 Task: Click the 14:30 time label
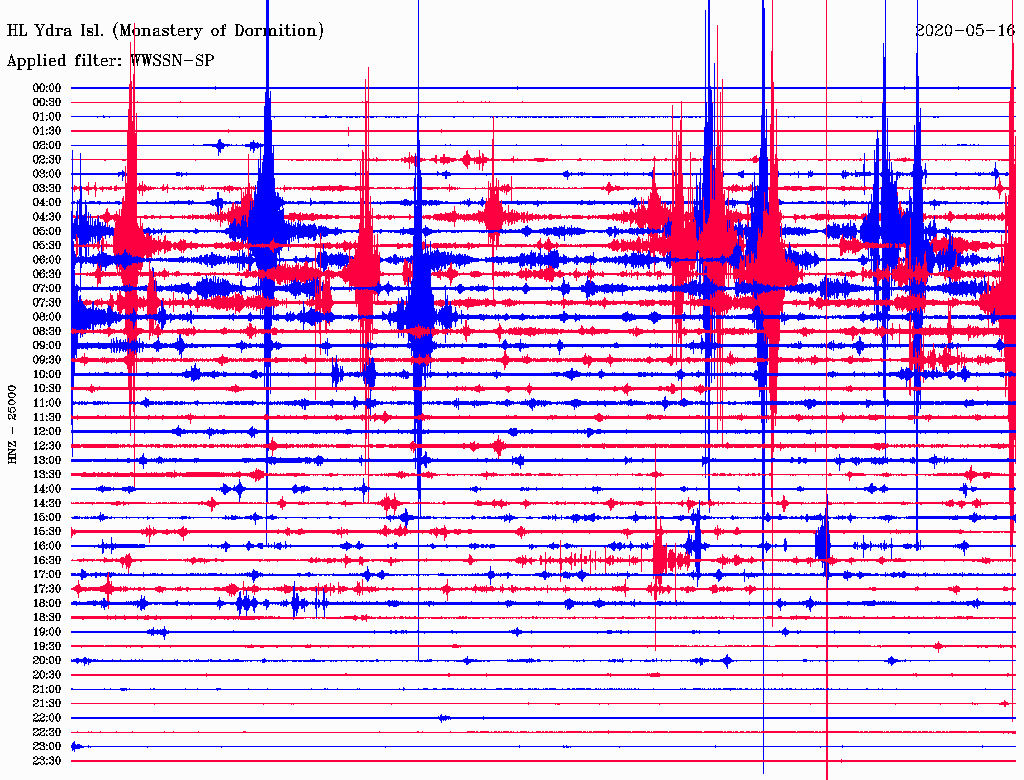(x=47, y=503)
